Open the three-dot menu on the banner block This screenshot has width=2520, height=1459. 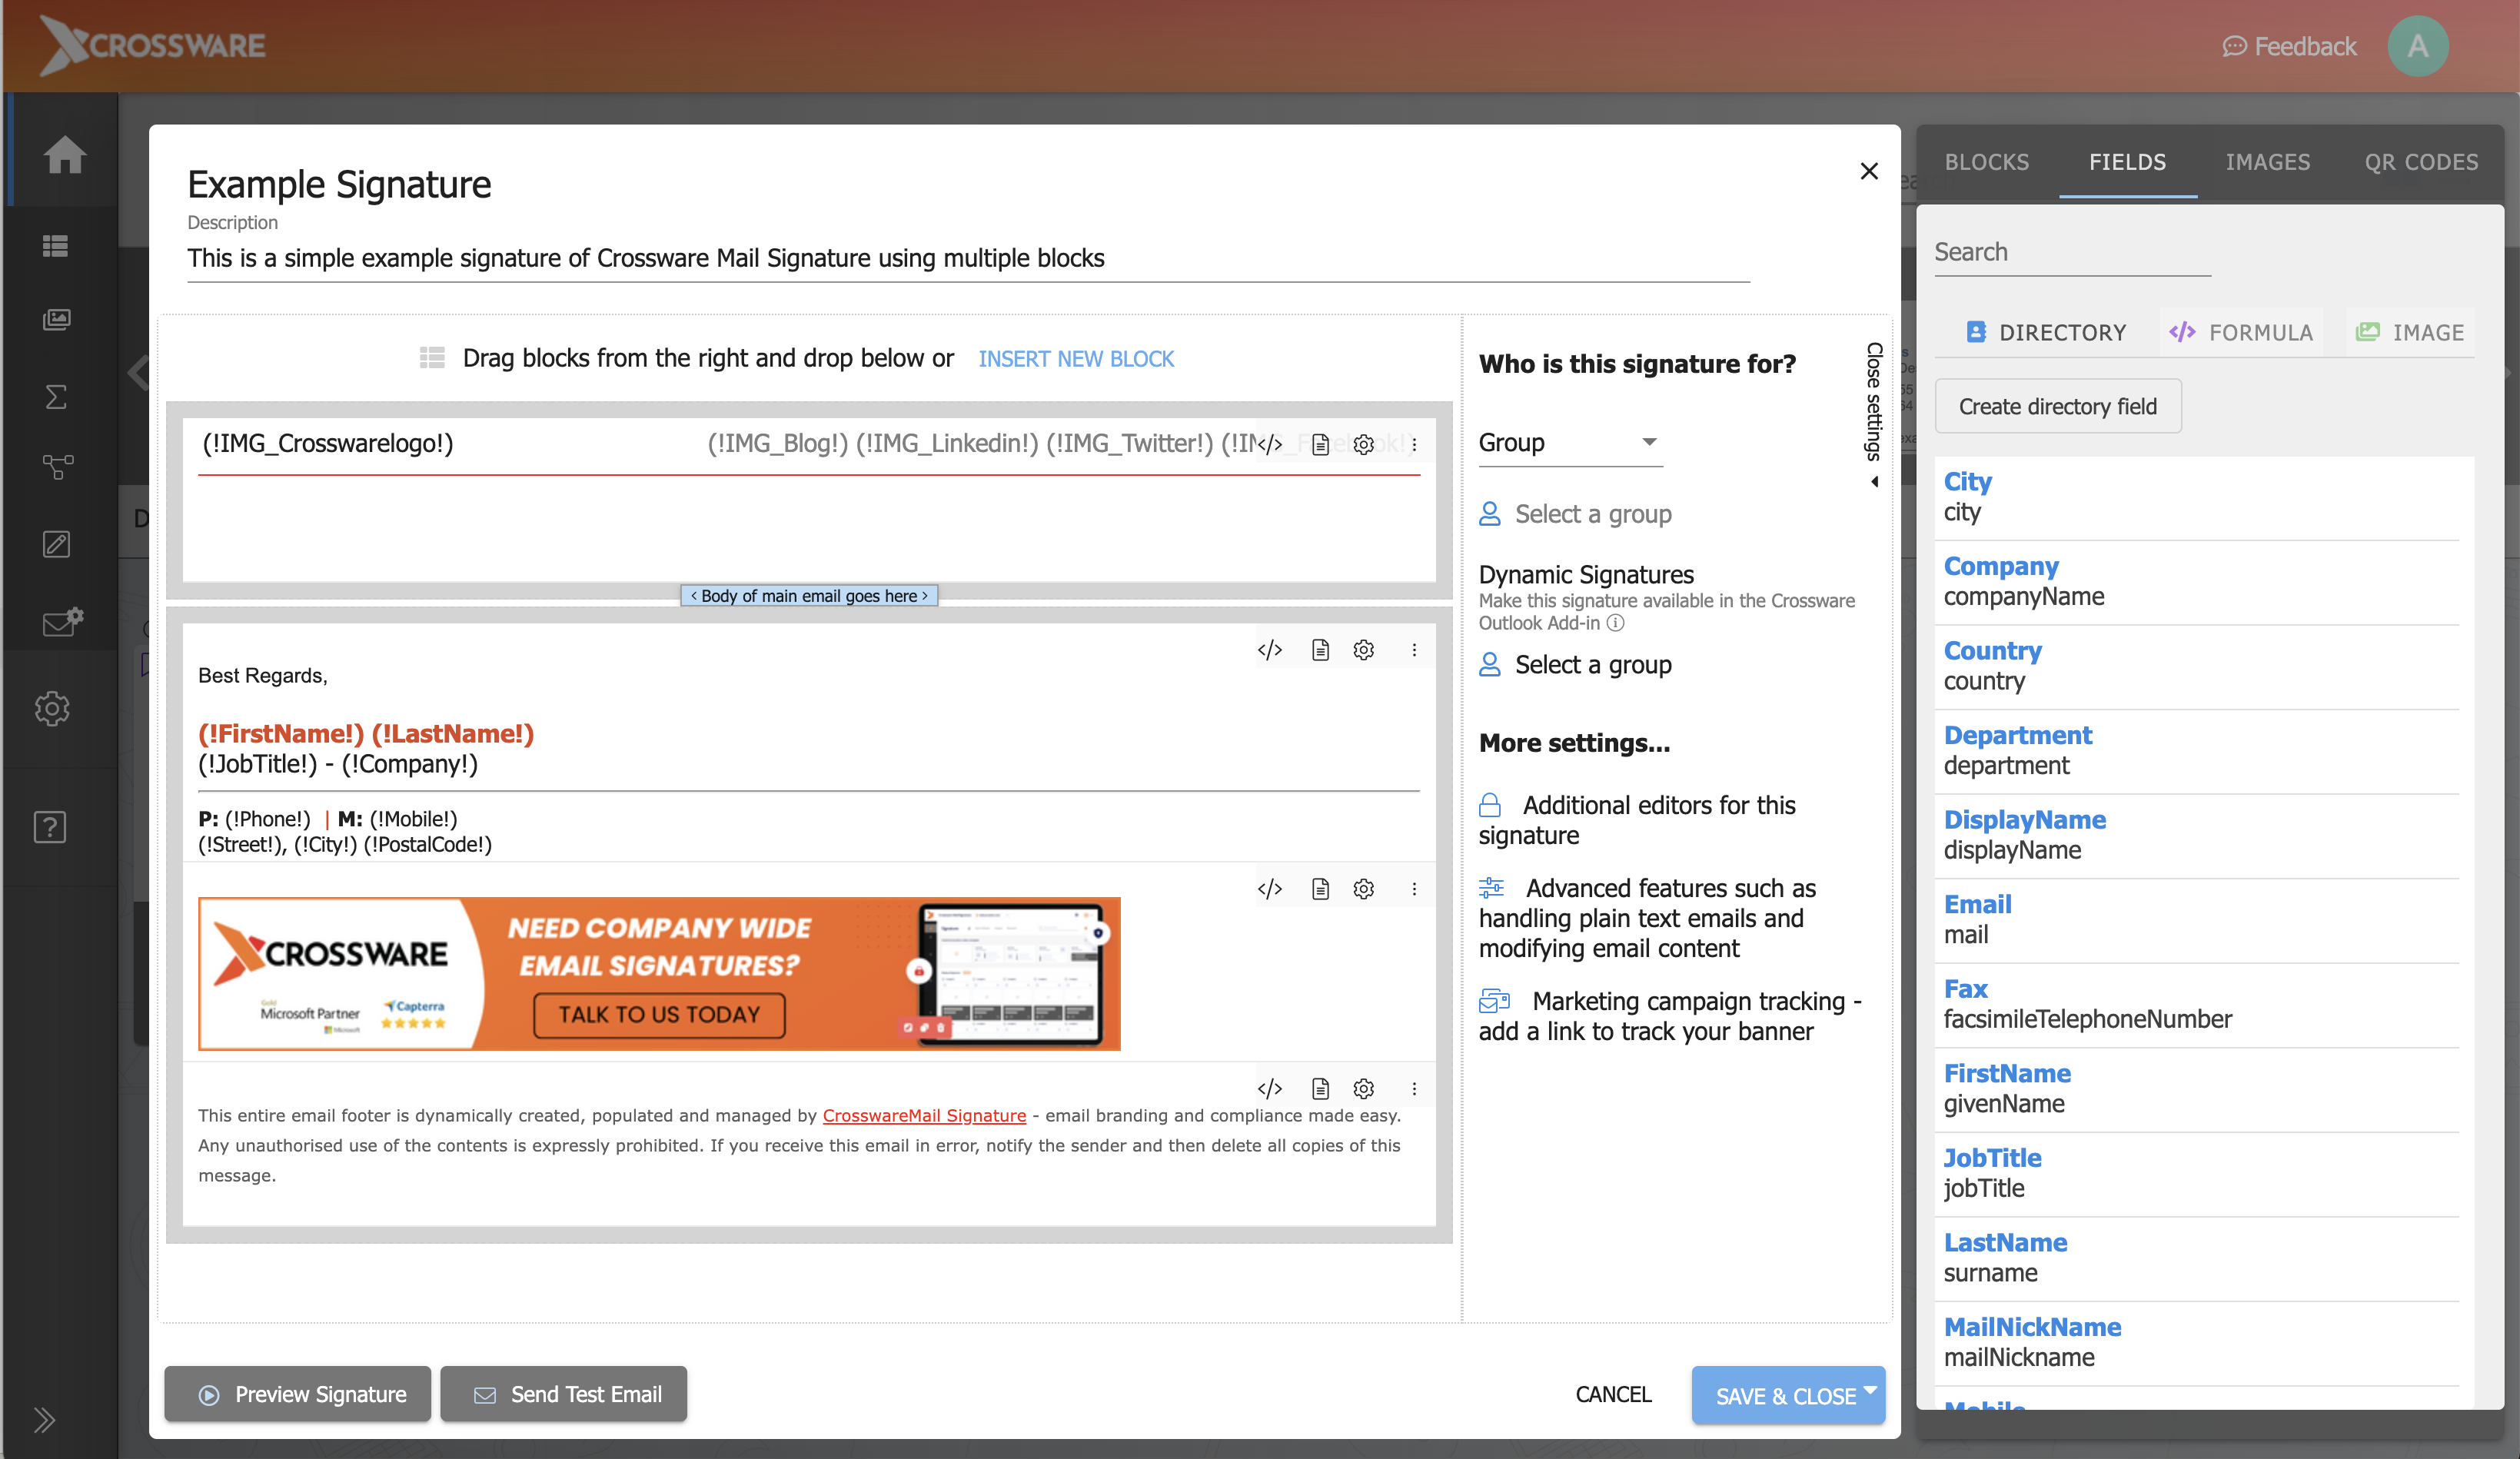click(1414, 888)
